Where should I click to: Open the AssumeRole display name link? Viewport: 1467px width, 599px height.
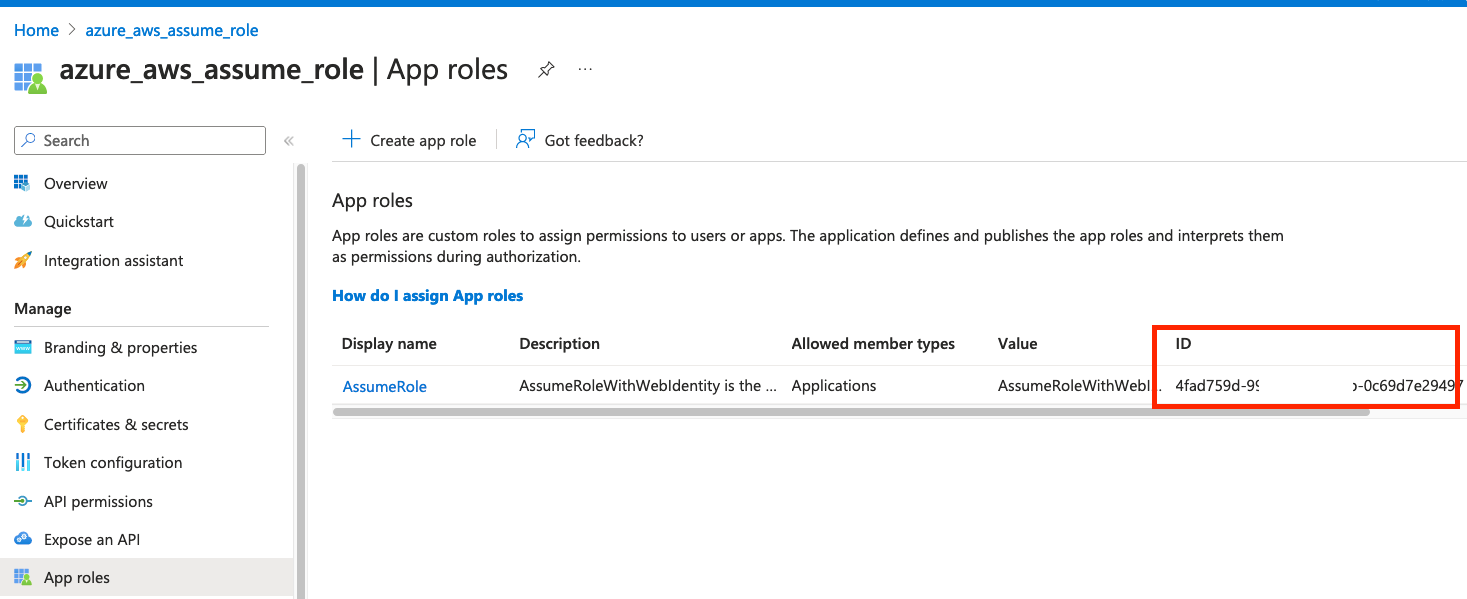tap(384, 386)
